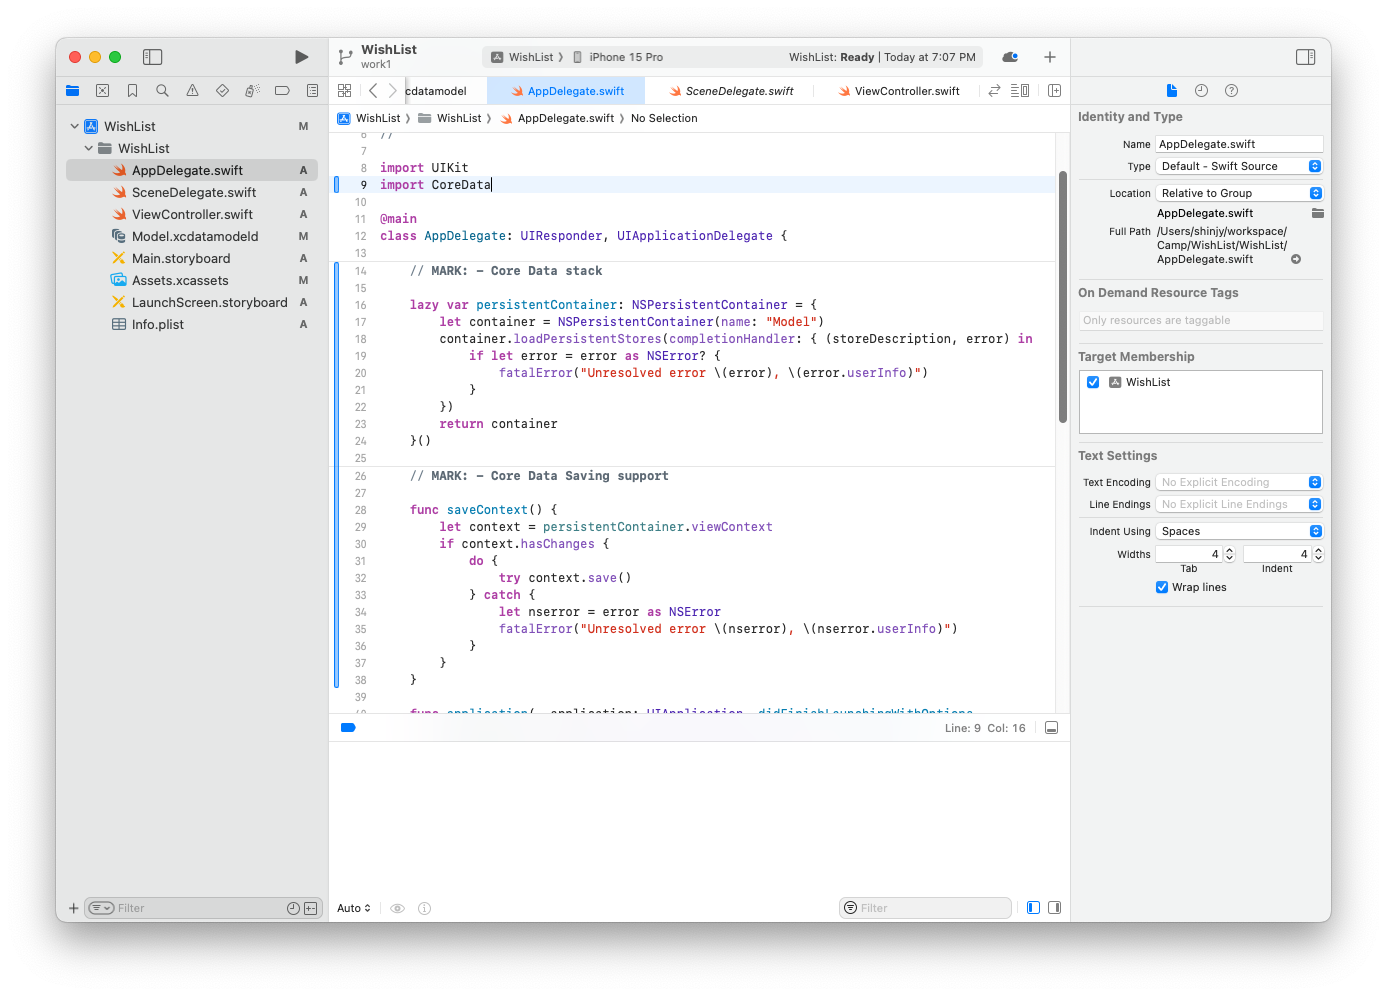Go back in editor history

373,90
